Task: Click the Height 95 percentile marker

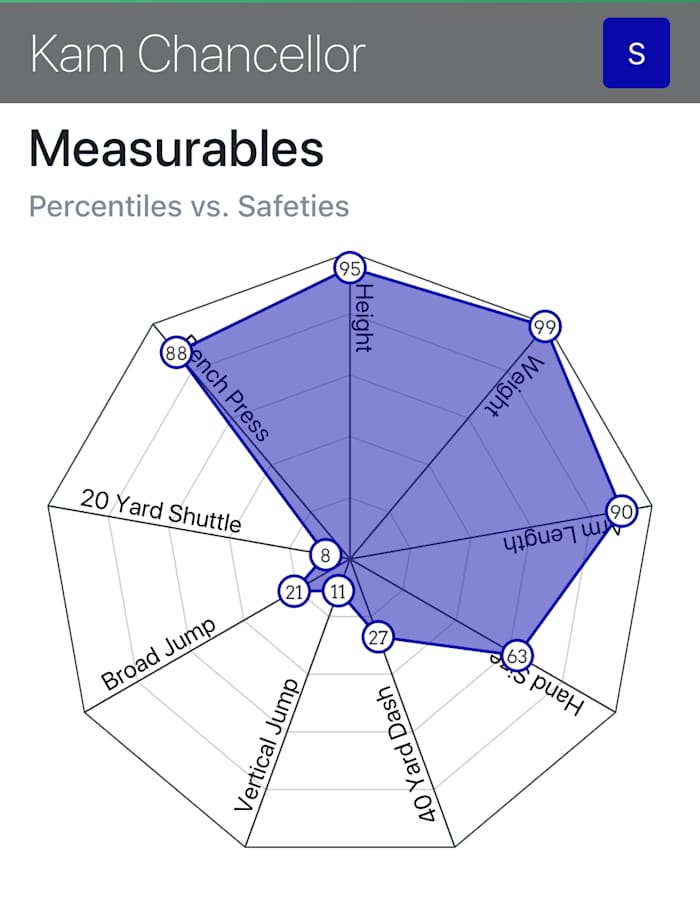Action: [x=349, y=268]
